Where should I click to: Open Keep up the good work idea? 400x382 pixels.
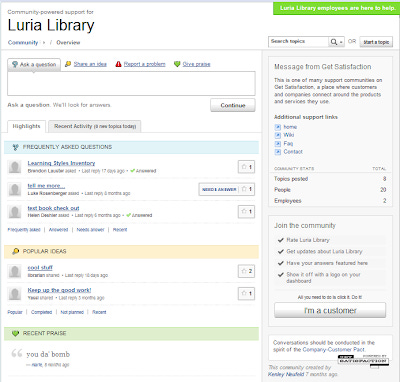click(59, 290)
